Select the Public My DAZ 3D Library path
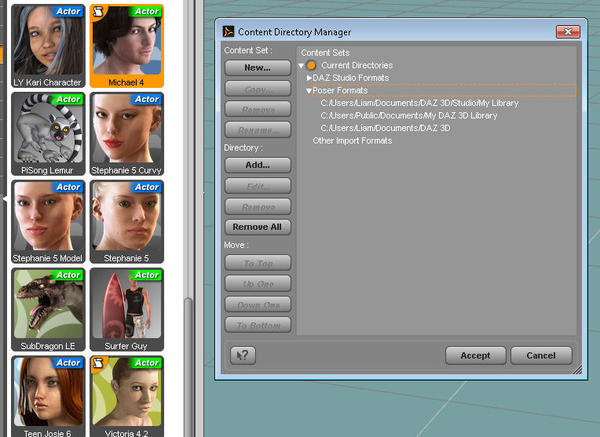600x437 pixels. 409,116
